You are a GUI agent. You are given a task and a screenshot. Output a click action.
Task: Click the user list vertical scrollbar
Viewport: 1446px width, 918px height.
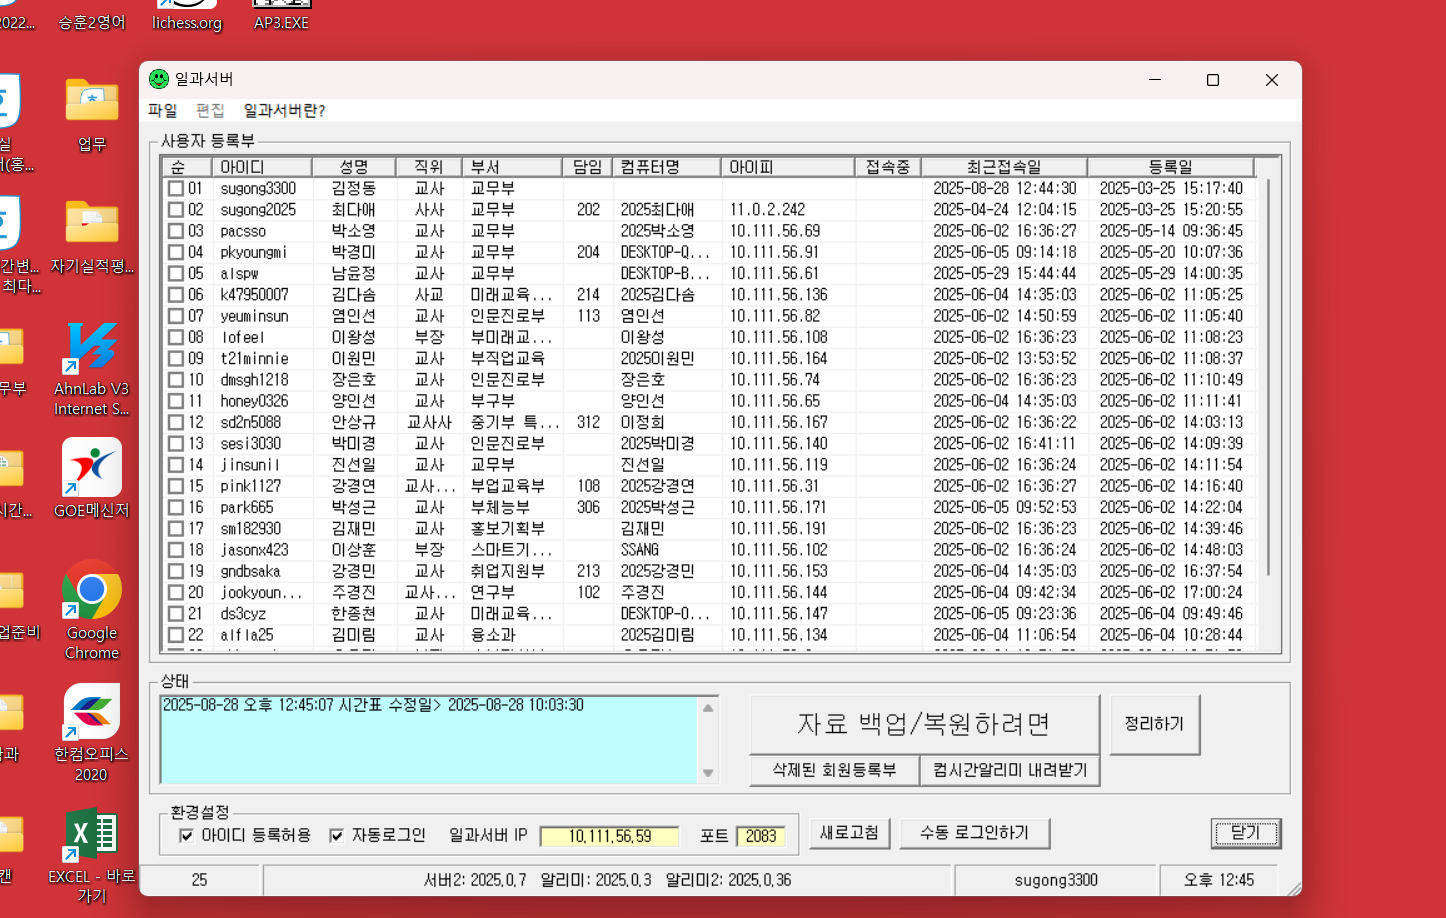pos(1268,378)
